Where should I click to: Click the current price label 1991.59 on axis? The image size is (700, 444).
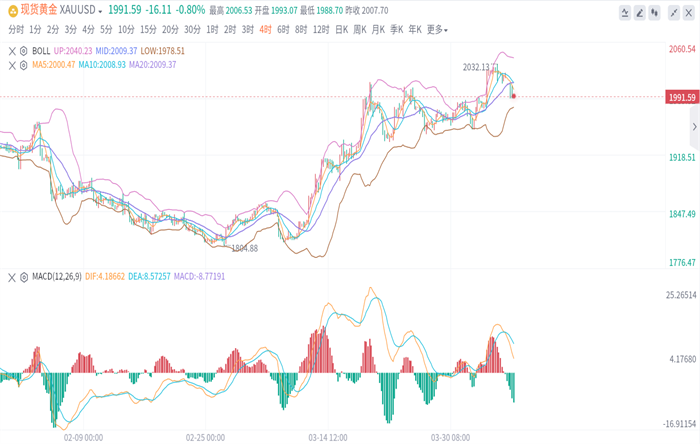681,97
